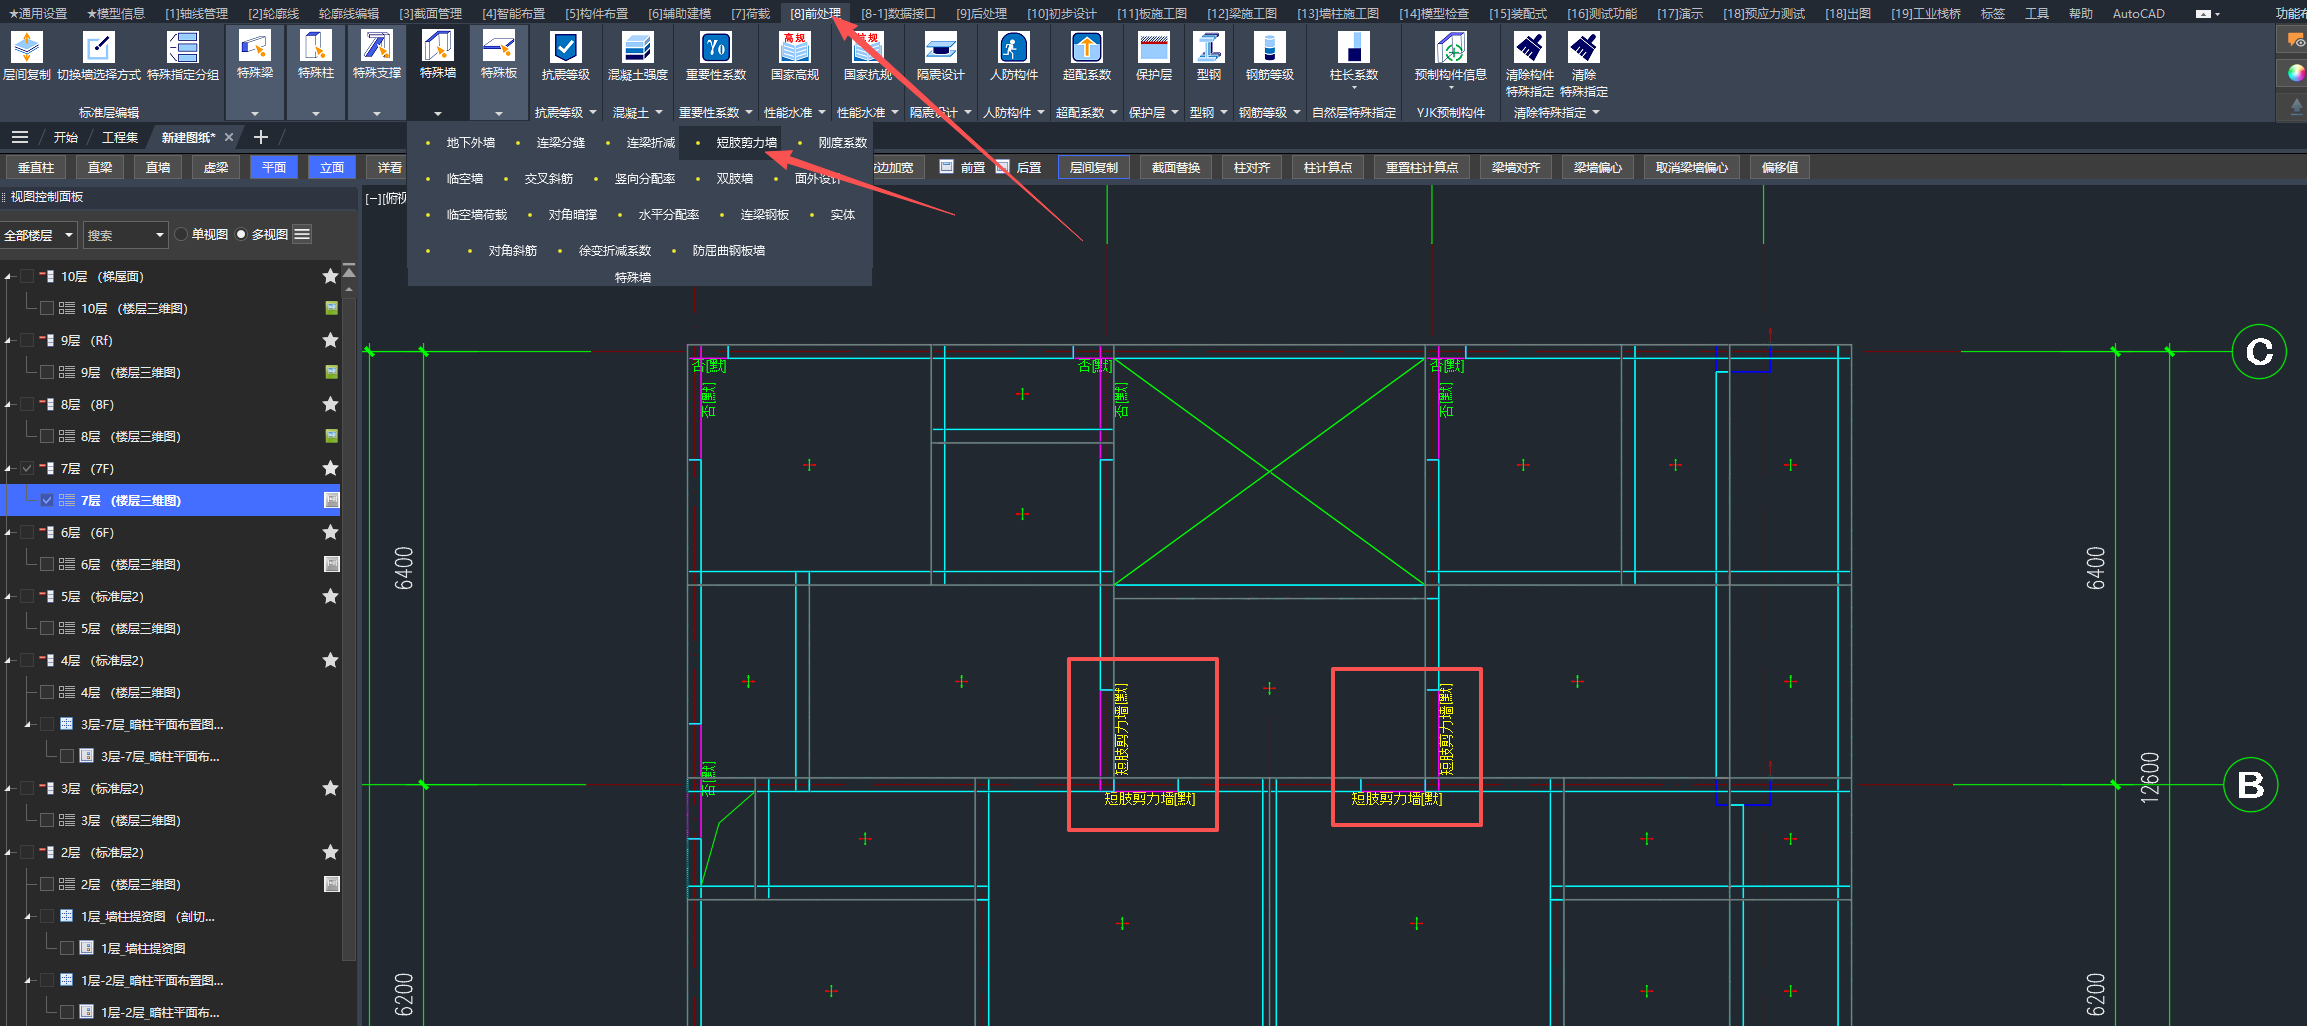The image size is (2307, 1026).
Task: Open the hamburger menu left of 开始 tab
Action: (19, 137)
